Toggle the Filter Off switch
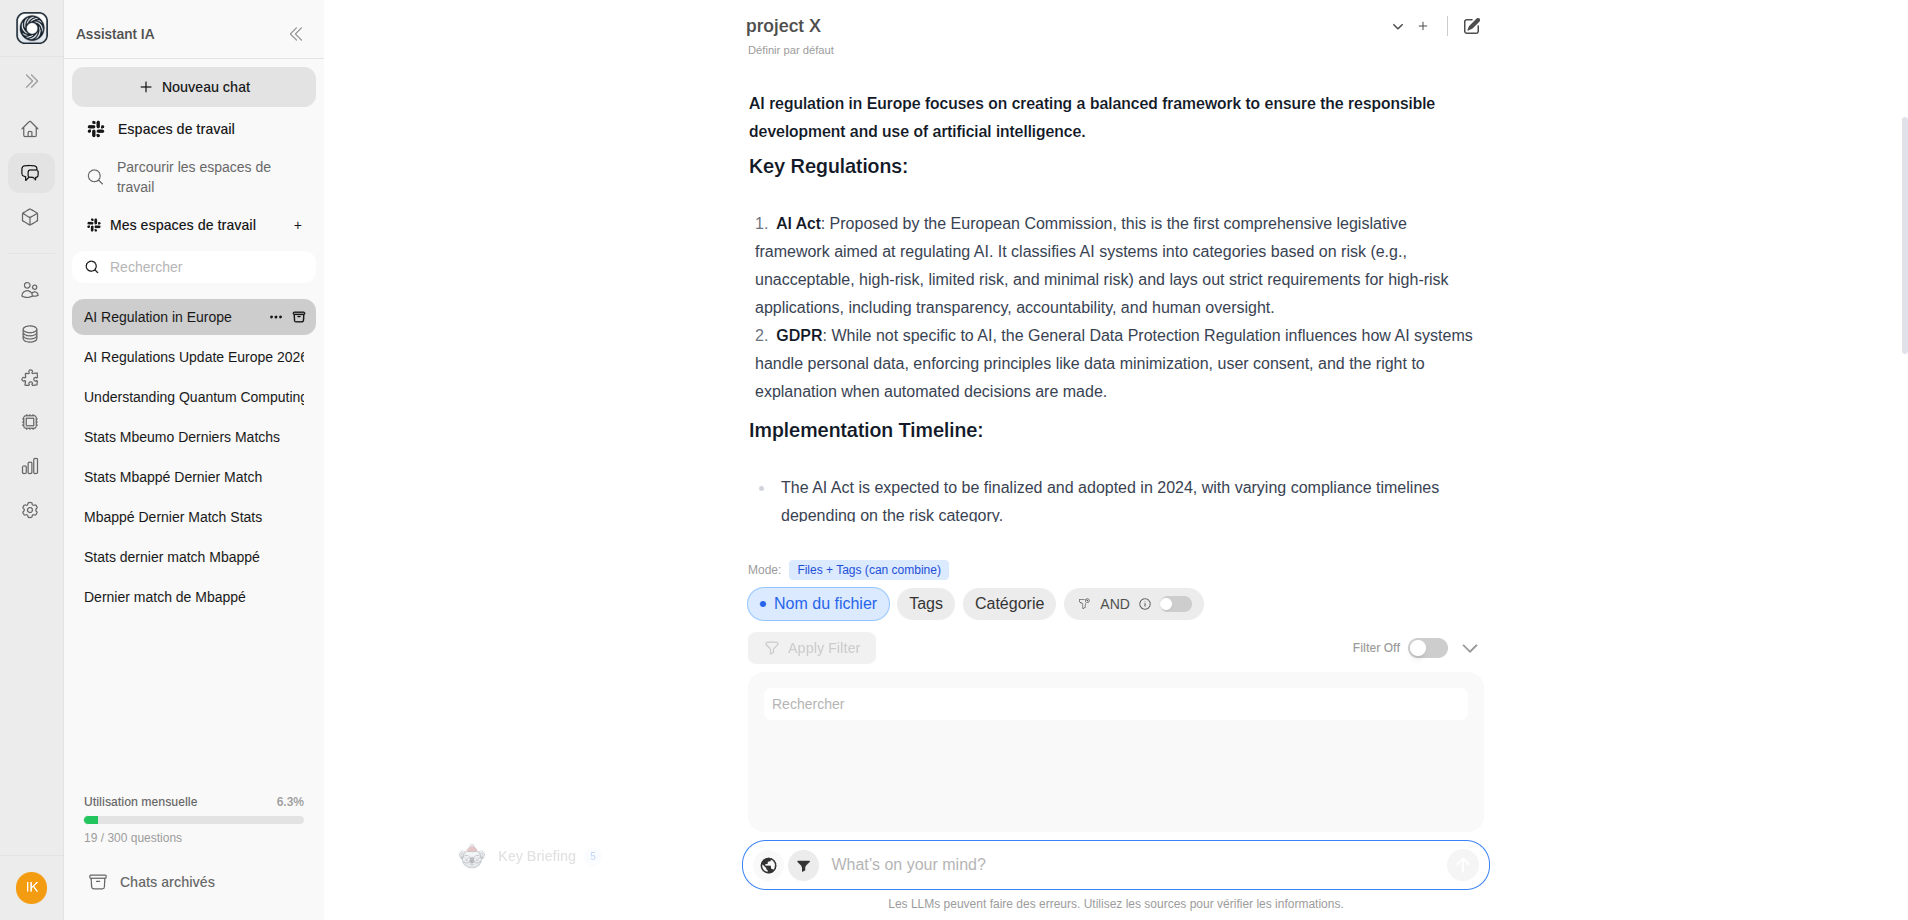The height and width of the screenshot is (920, 1908). pos(1428,648)
